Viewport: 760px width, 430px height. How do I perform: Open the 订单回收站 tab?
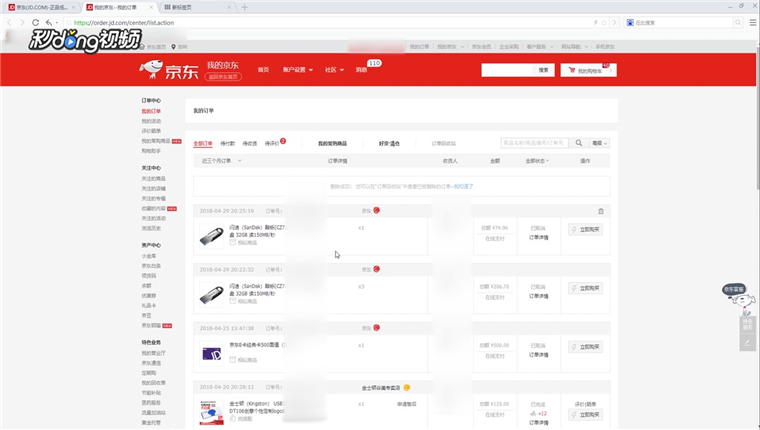tap(443, 143)
